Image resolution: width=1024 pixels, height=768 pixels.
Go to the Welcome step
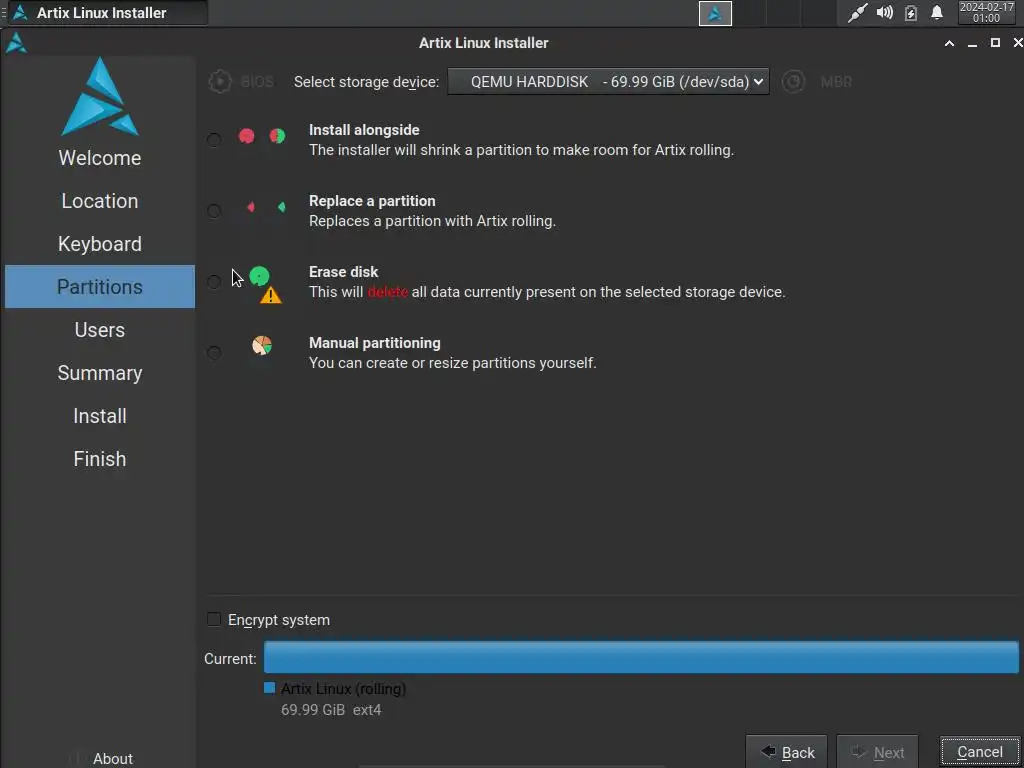click(x=100, y=158)
